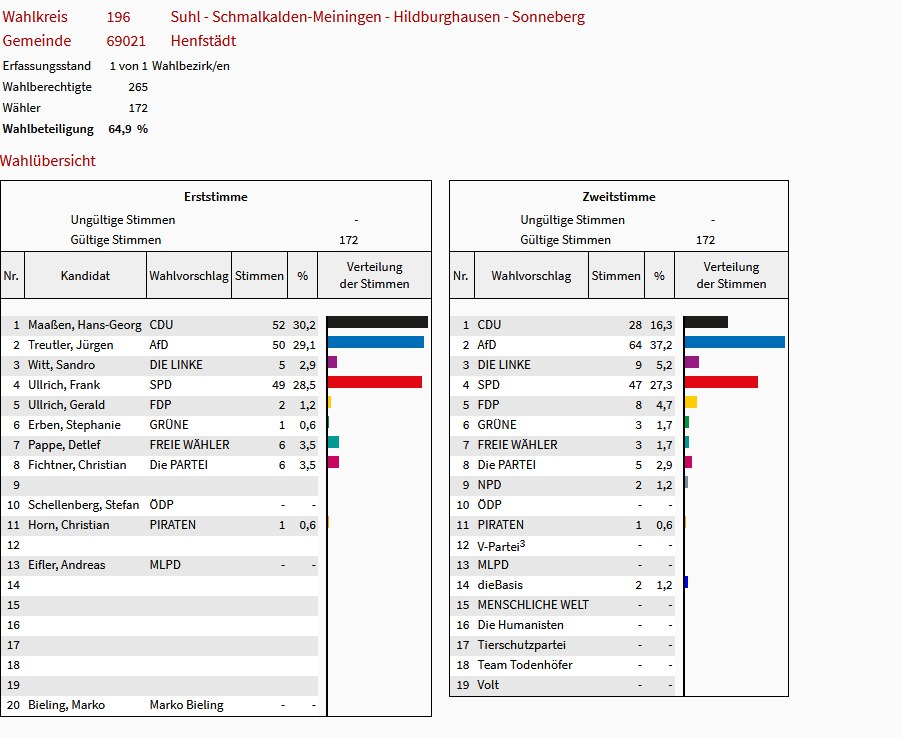
Task: Select candidate "Fichtner, Christian"
Action: 77,465
